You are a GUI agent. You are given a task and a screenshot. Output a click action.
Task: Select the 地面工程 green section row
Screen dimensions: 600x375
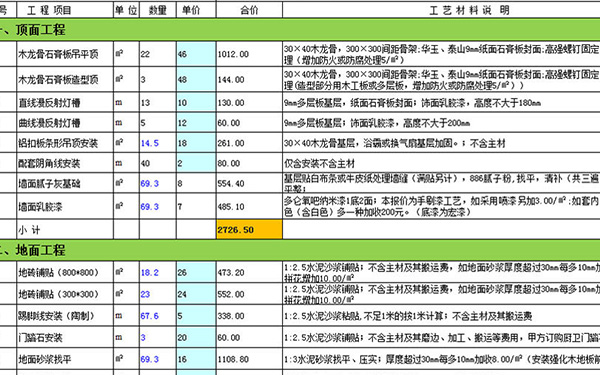pos(300,250)
